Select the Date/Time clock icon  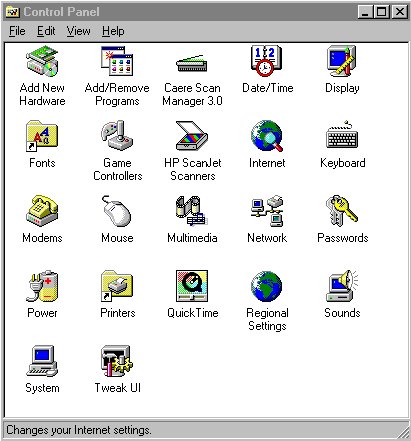267,61
